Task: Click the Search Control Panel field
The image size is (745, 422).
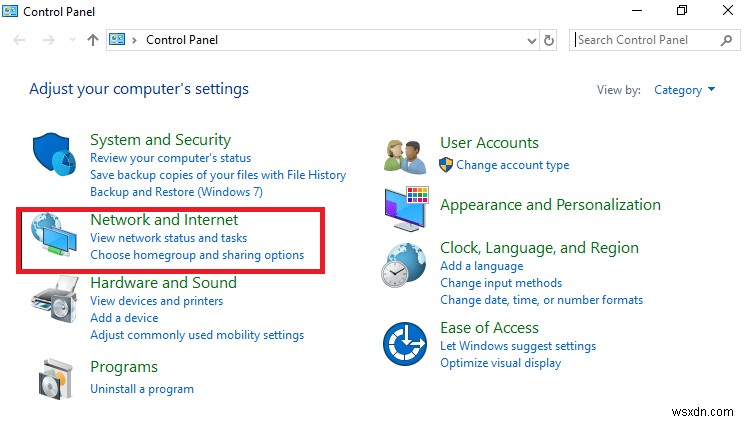Action: (645, 40)
